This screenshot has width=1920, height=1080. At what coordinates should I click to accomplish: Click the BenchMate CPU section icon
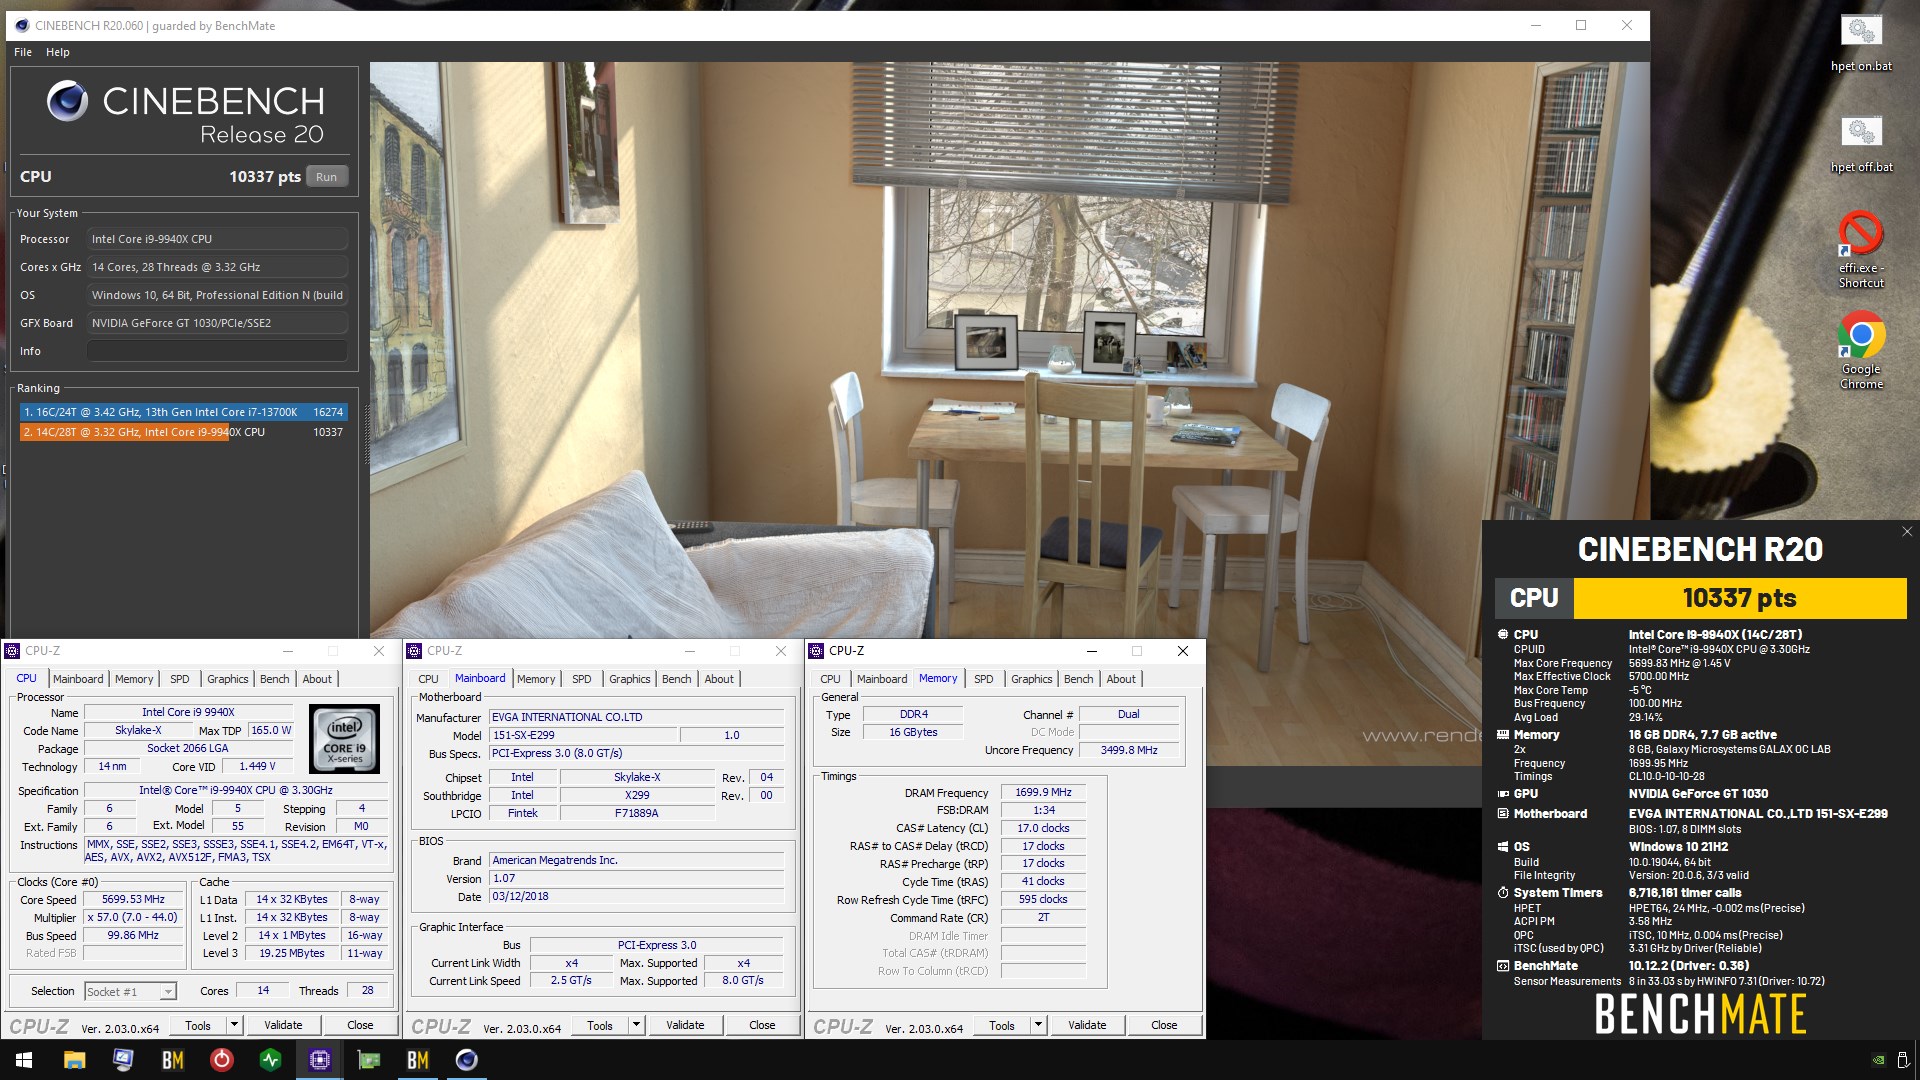[x=1503, y=634]
